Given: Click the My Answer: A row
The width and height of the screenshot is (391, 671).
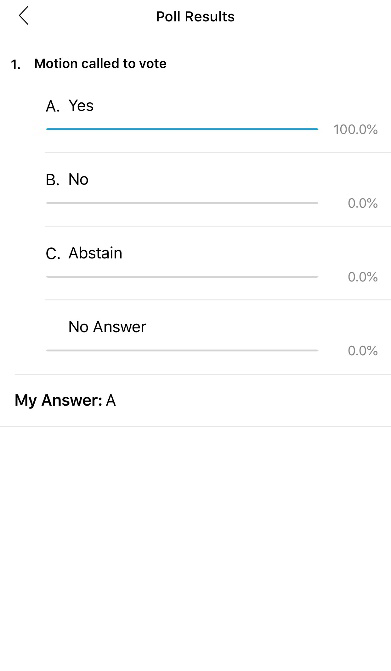Looking at the screenshot, I should click(x=196, y=401).
